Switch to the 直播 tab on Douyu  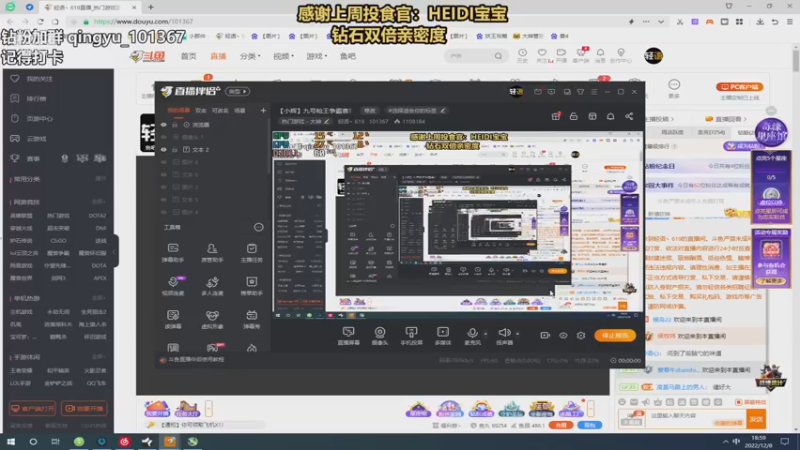pos(218,56)
